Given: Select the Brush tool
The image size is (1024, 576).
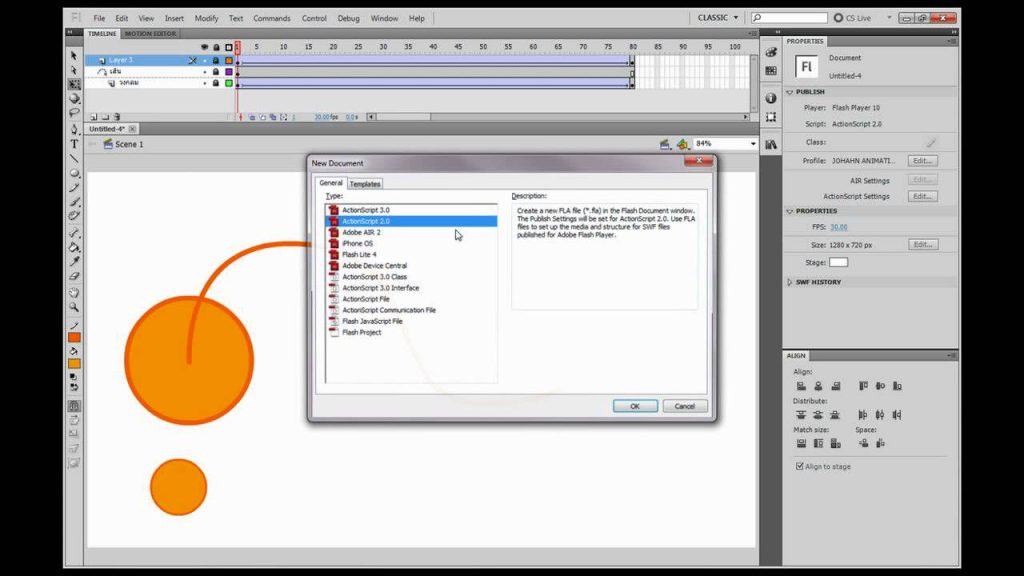Looking at the screenshot, I should [74, 202].
